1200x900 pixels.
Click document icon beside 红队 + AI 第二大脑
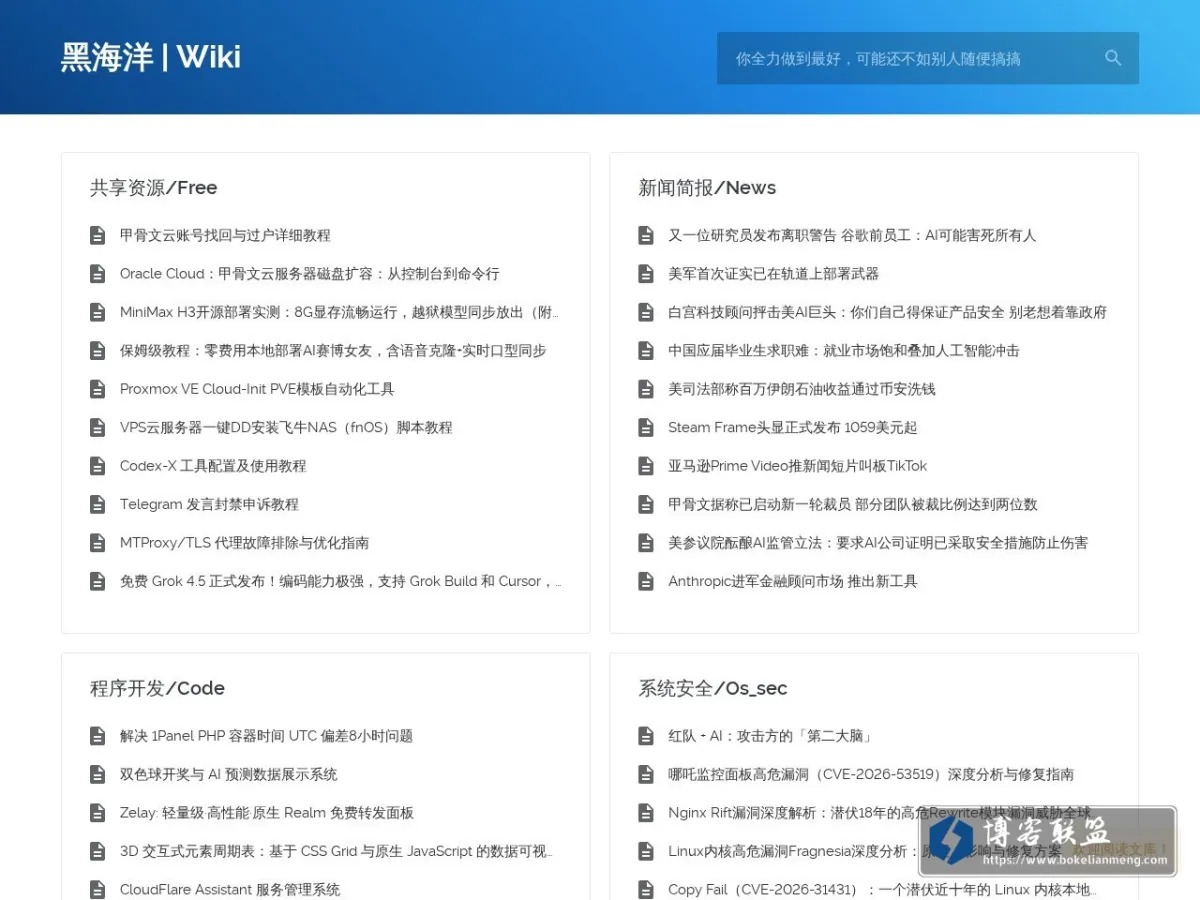tap(646, 736)
